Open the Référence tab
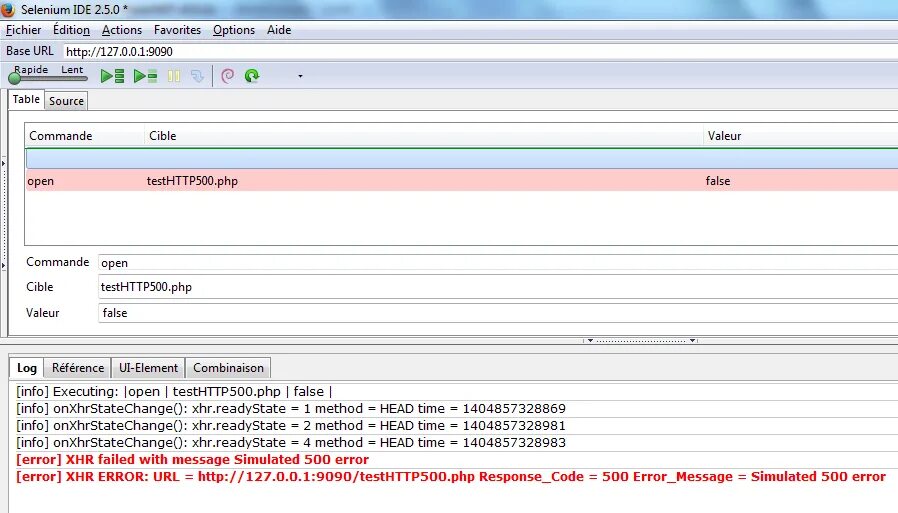This screenshot has height=513, width=898. click(78, 368)
